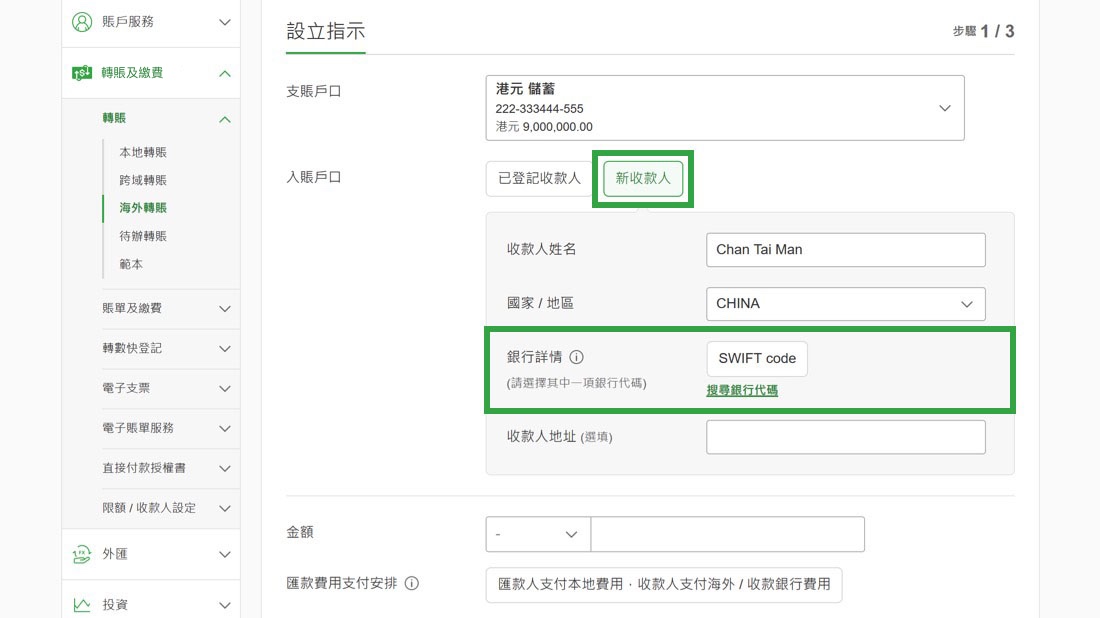Image resolution: width=1100 pixels, height=618 pixels.
Task: Open the 支賬戶口 account dropdown
Action: pyautogui.click(x=725, y=108)
